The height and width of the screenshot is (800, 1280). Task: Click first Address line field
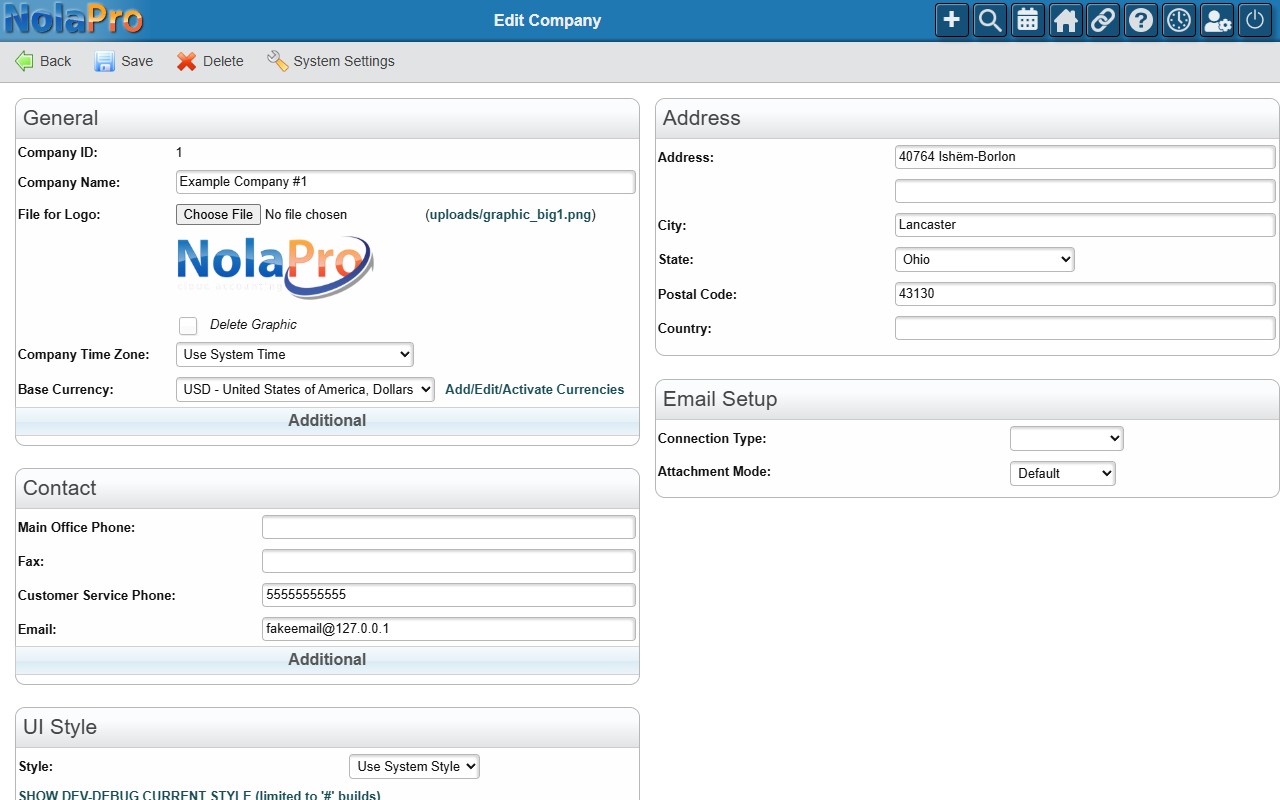pyautogui.click(x=1085, y=157)
